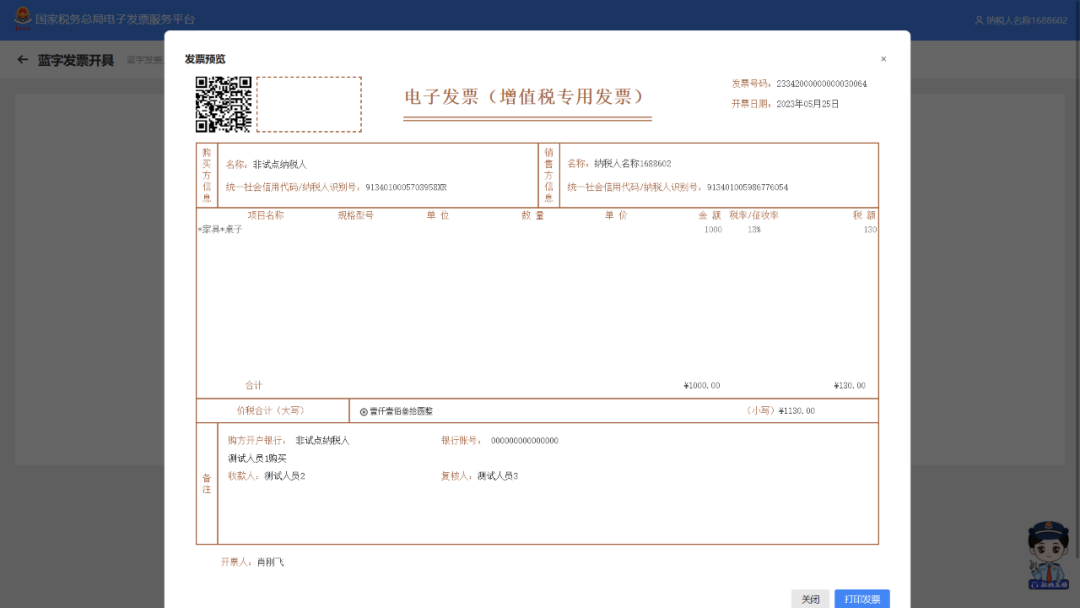Click the remark line 测试人员1购买

[x=257, y=459]
